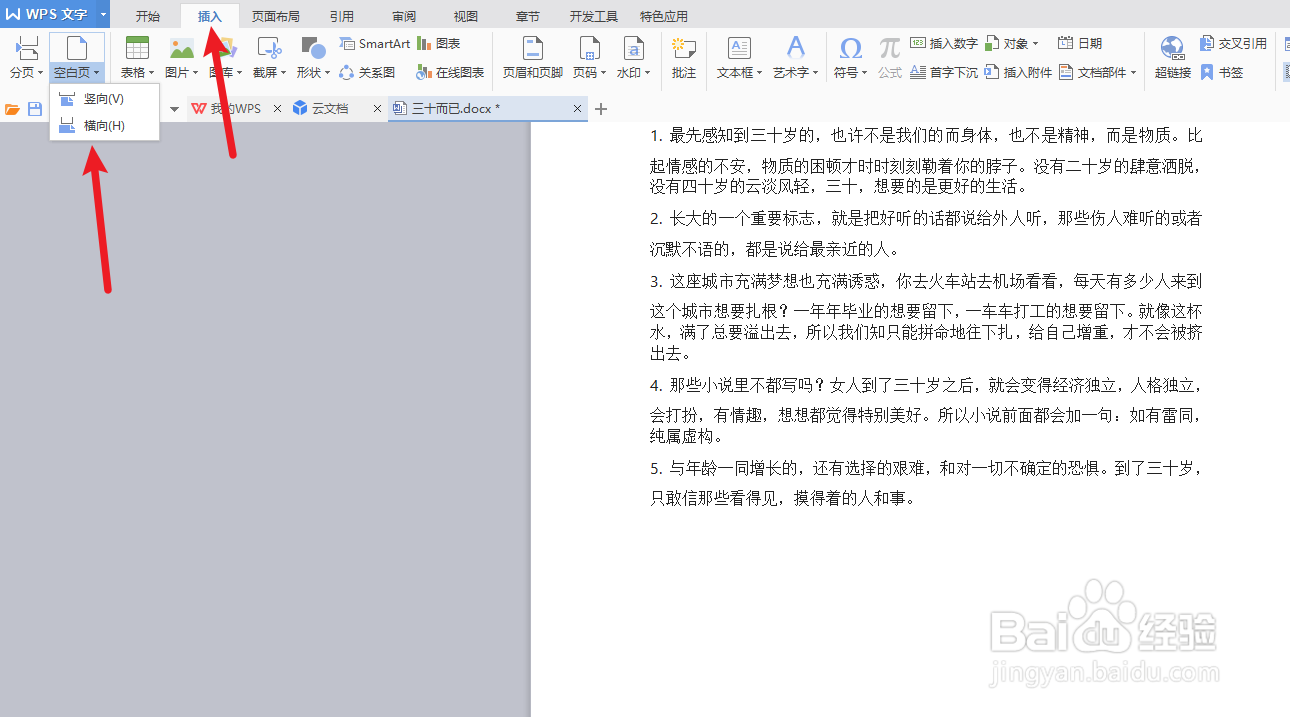Select 横向(H) landscape blank page
This screenshot has height=717, width=1290.
(x=104, y=125)
